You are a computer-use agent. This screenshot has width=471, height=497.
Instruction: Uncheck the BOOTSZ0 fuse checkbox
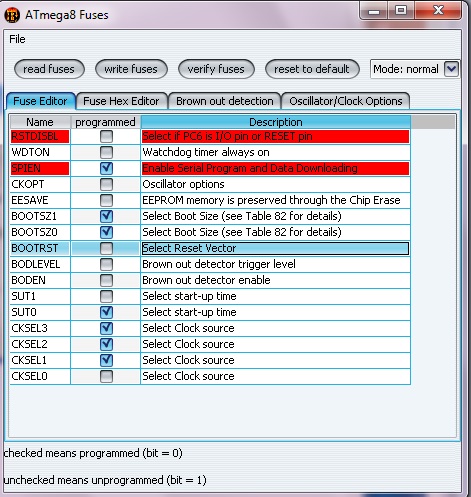(x=106, y=232)
